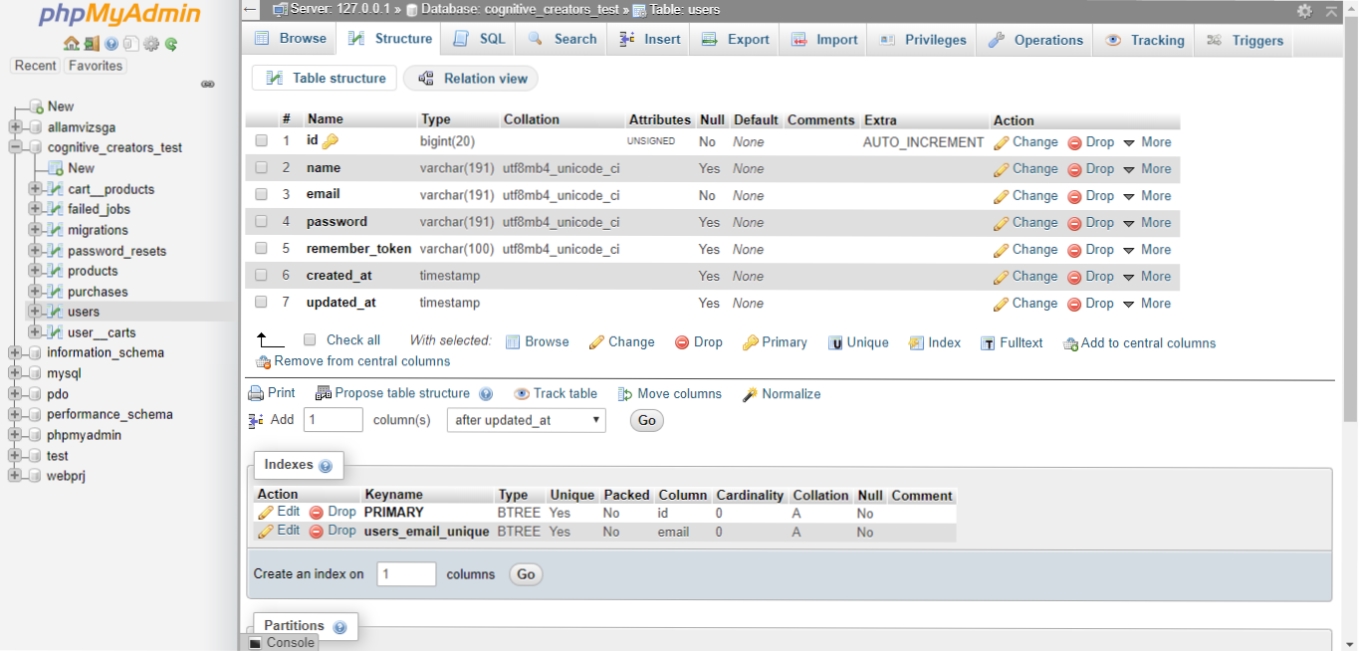Open help icon beside Propose table structure
Image resolution: width=1360 pixels, height=651 pixels.
(486, 394)
